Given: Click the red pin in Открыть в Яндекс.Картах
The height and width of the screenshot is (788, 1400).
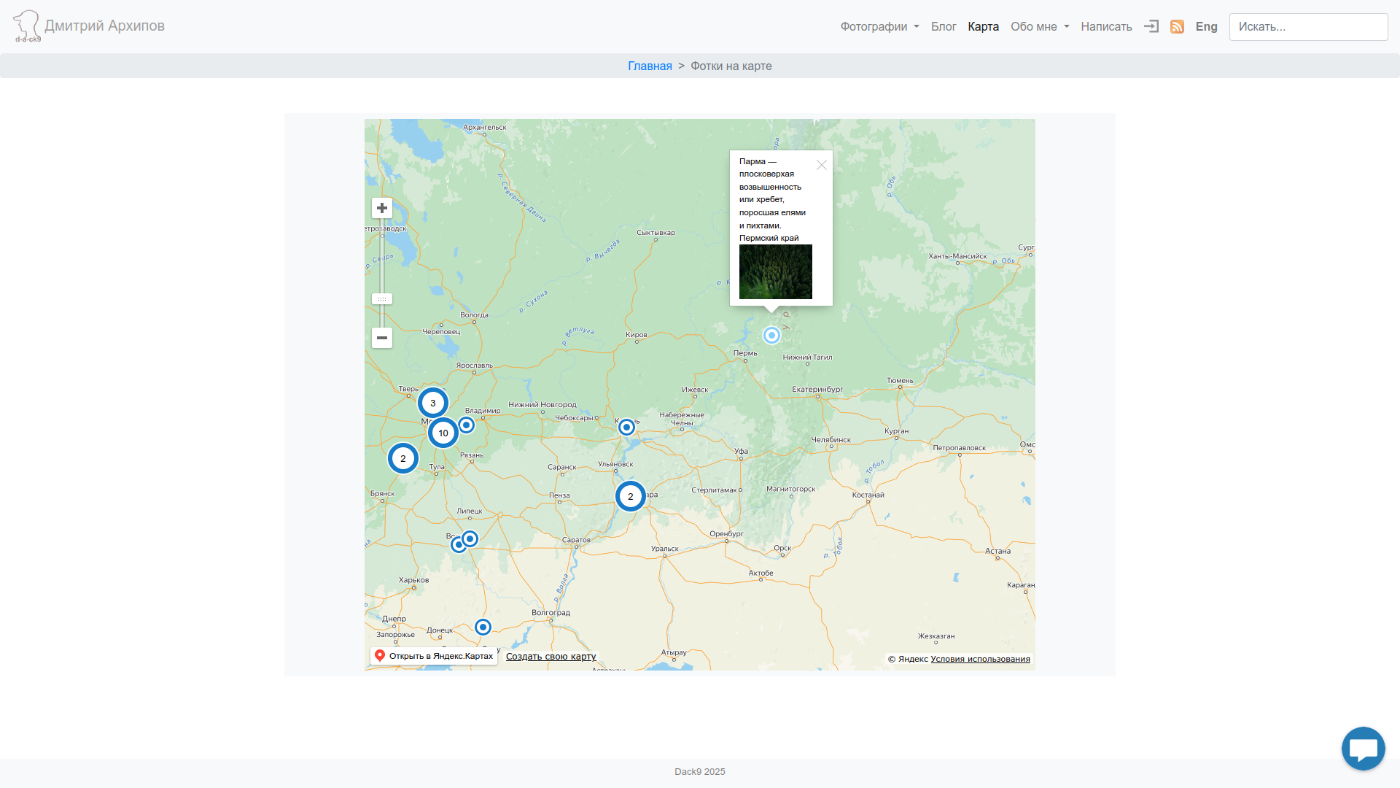Looking at the screenshot, I should click(x=380, y=656).
